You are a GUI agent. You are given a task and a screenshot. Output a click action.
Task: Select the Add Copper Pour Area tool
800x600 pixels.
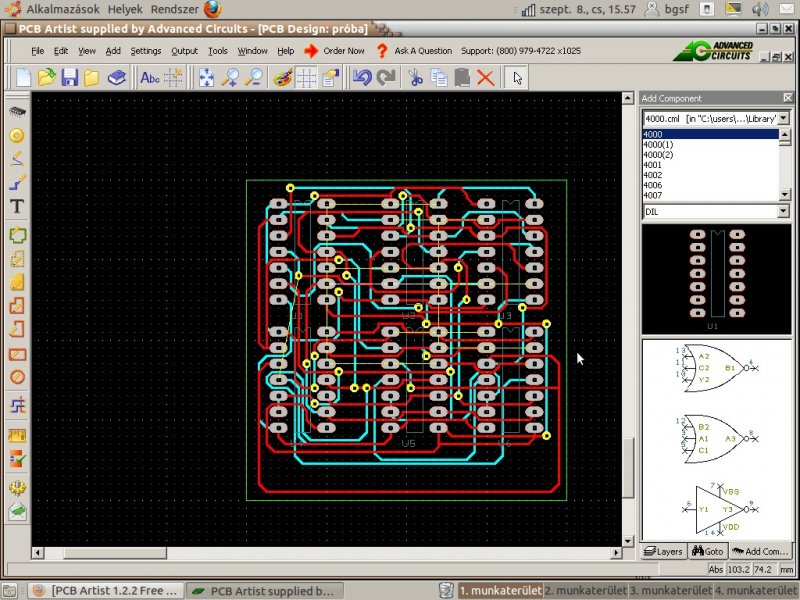(17, 282)
